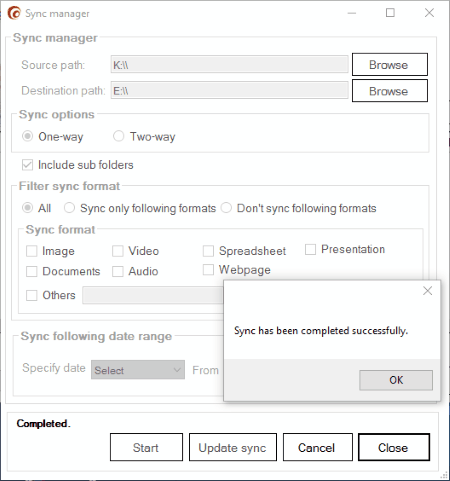Click OK in the sync completed dialog

pyautogui.click(x=396, y=380)
